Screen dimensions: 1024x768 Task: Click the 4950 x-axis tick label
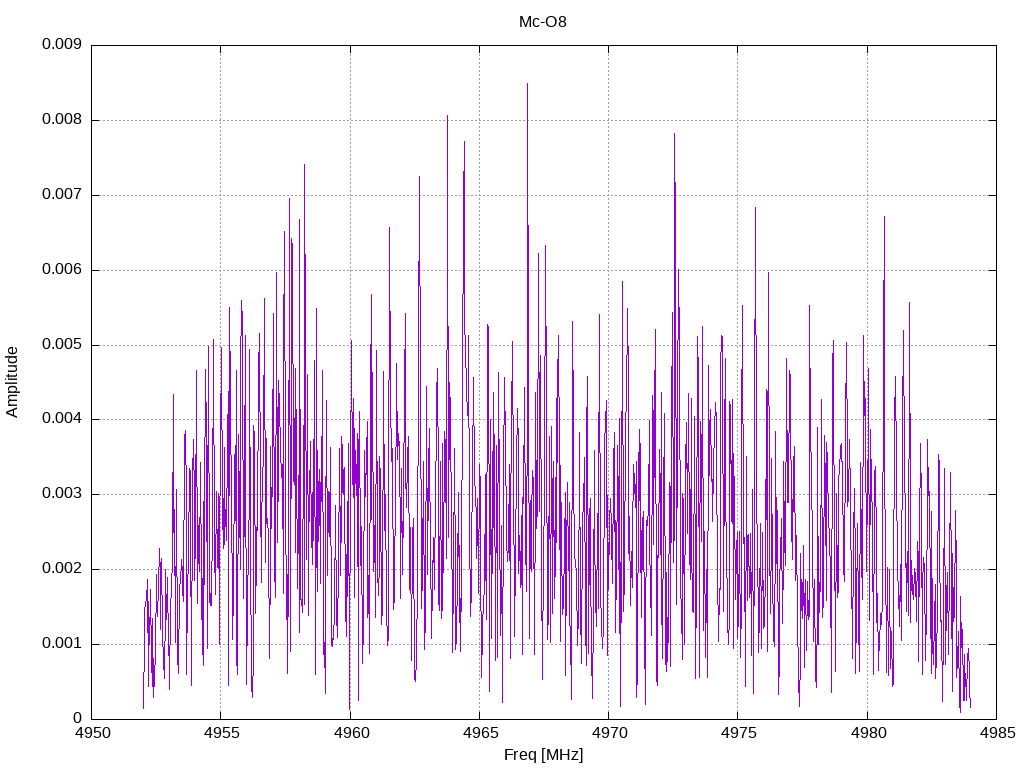(x=92, y=733)
